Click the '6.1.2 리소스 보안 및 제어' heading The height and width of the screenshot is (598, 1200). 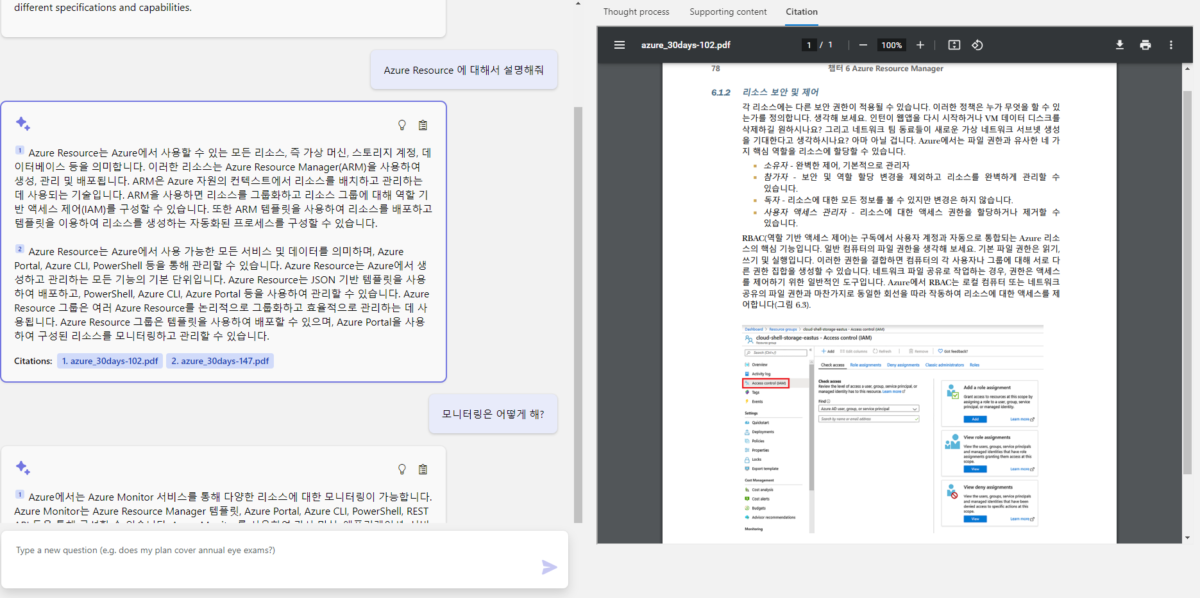coord(764,93)
